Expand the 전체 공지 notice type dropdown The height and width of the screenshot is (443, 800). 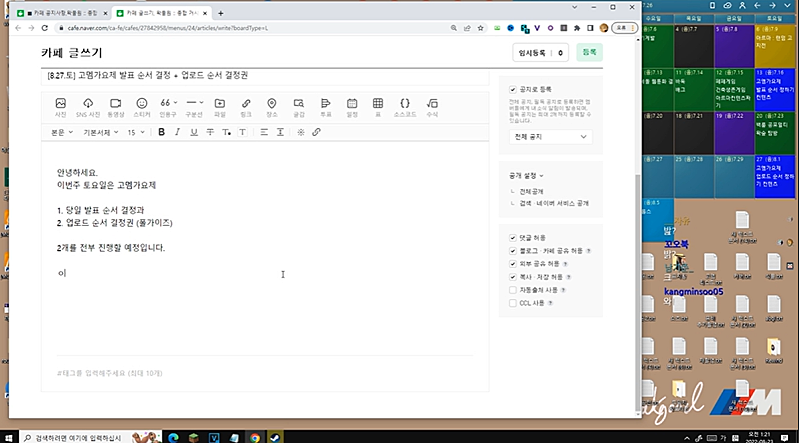tap(550, 137)
